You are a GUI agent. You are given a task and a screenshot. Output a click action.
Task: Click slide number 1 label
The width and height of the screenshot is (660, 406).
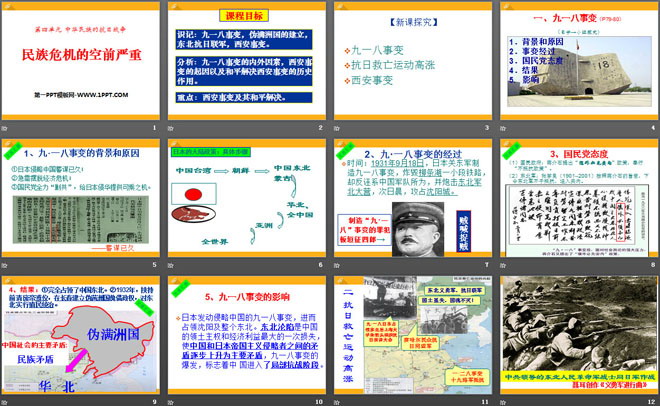point(154,128)
